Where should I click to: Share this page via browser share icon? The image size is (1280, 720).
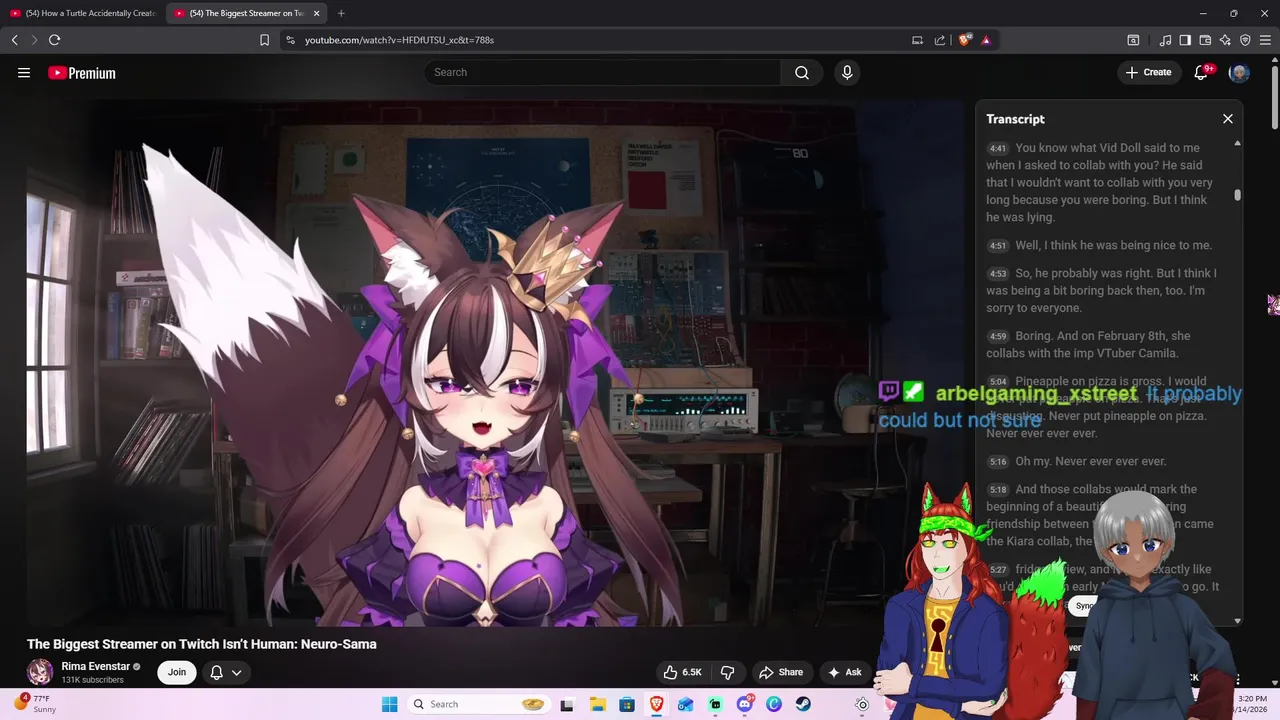pos(940,40)
